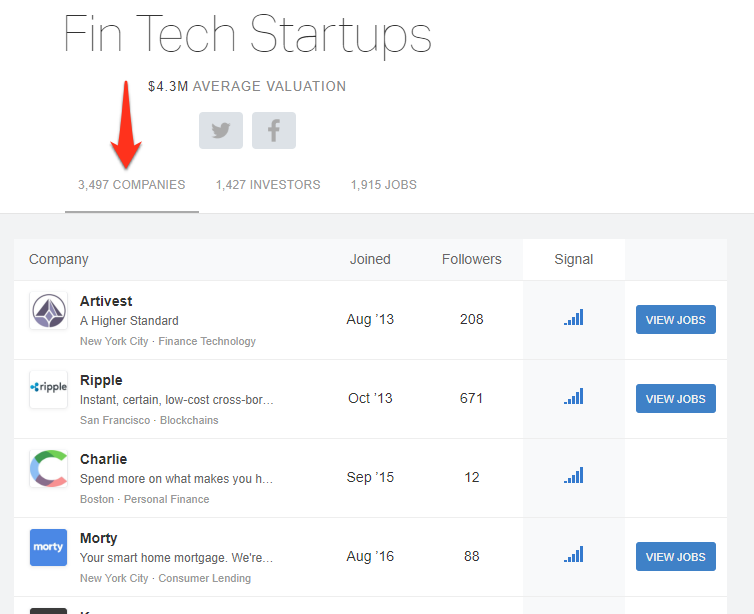Click the Morty logo thumbnail
This screenshot has height=614, width=754.
click(x=49, y=547)
